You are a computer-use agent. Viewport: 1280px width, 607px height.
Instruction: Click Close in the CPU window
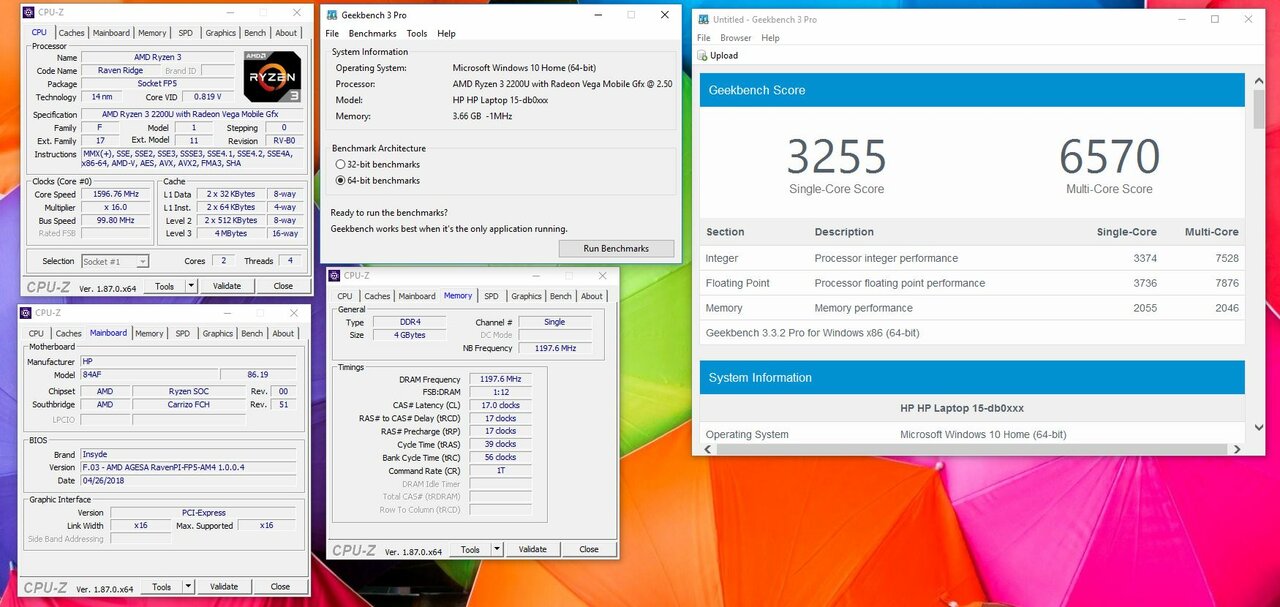[x=284, y=286]
